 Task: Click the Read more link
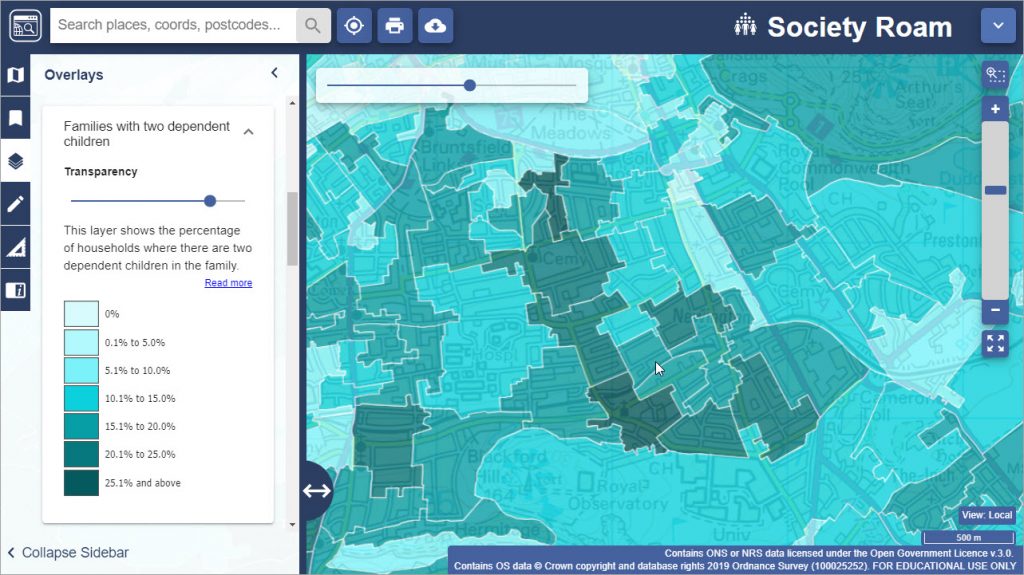click(228, 283)
